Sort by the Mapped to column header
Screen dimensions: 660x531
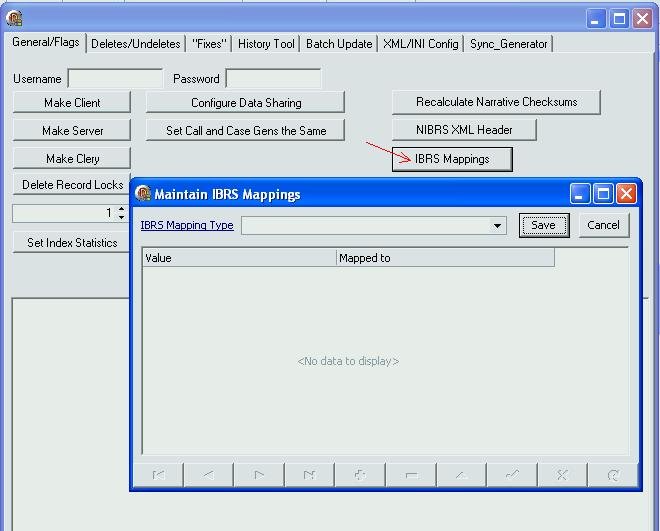[444, 258]
